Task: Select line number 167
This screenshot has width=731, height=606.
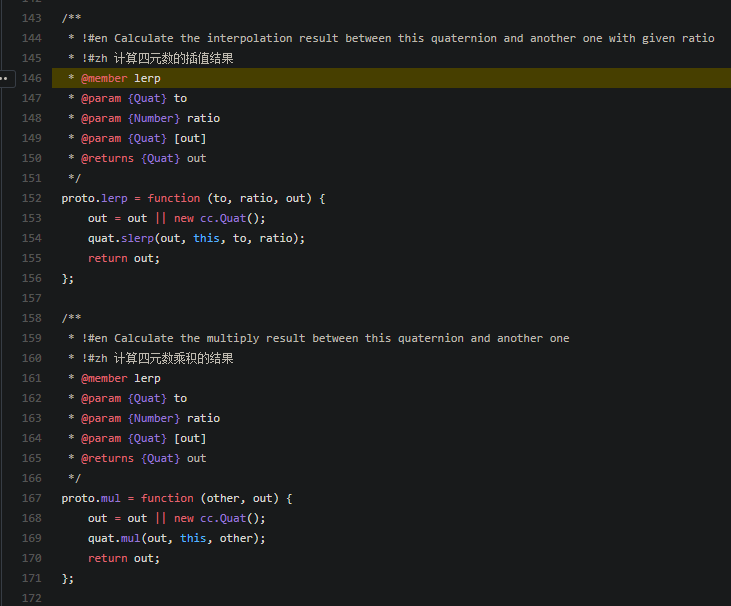Action: coord(33,498)
